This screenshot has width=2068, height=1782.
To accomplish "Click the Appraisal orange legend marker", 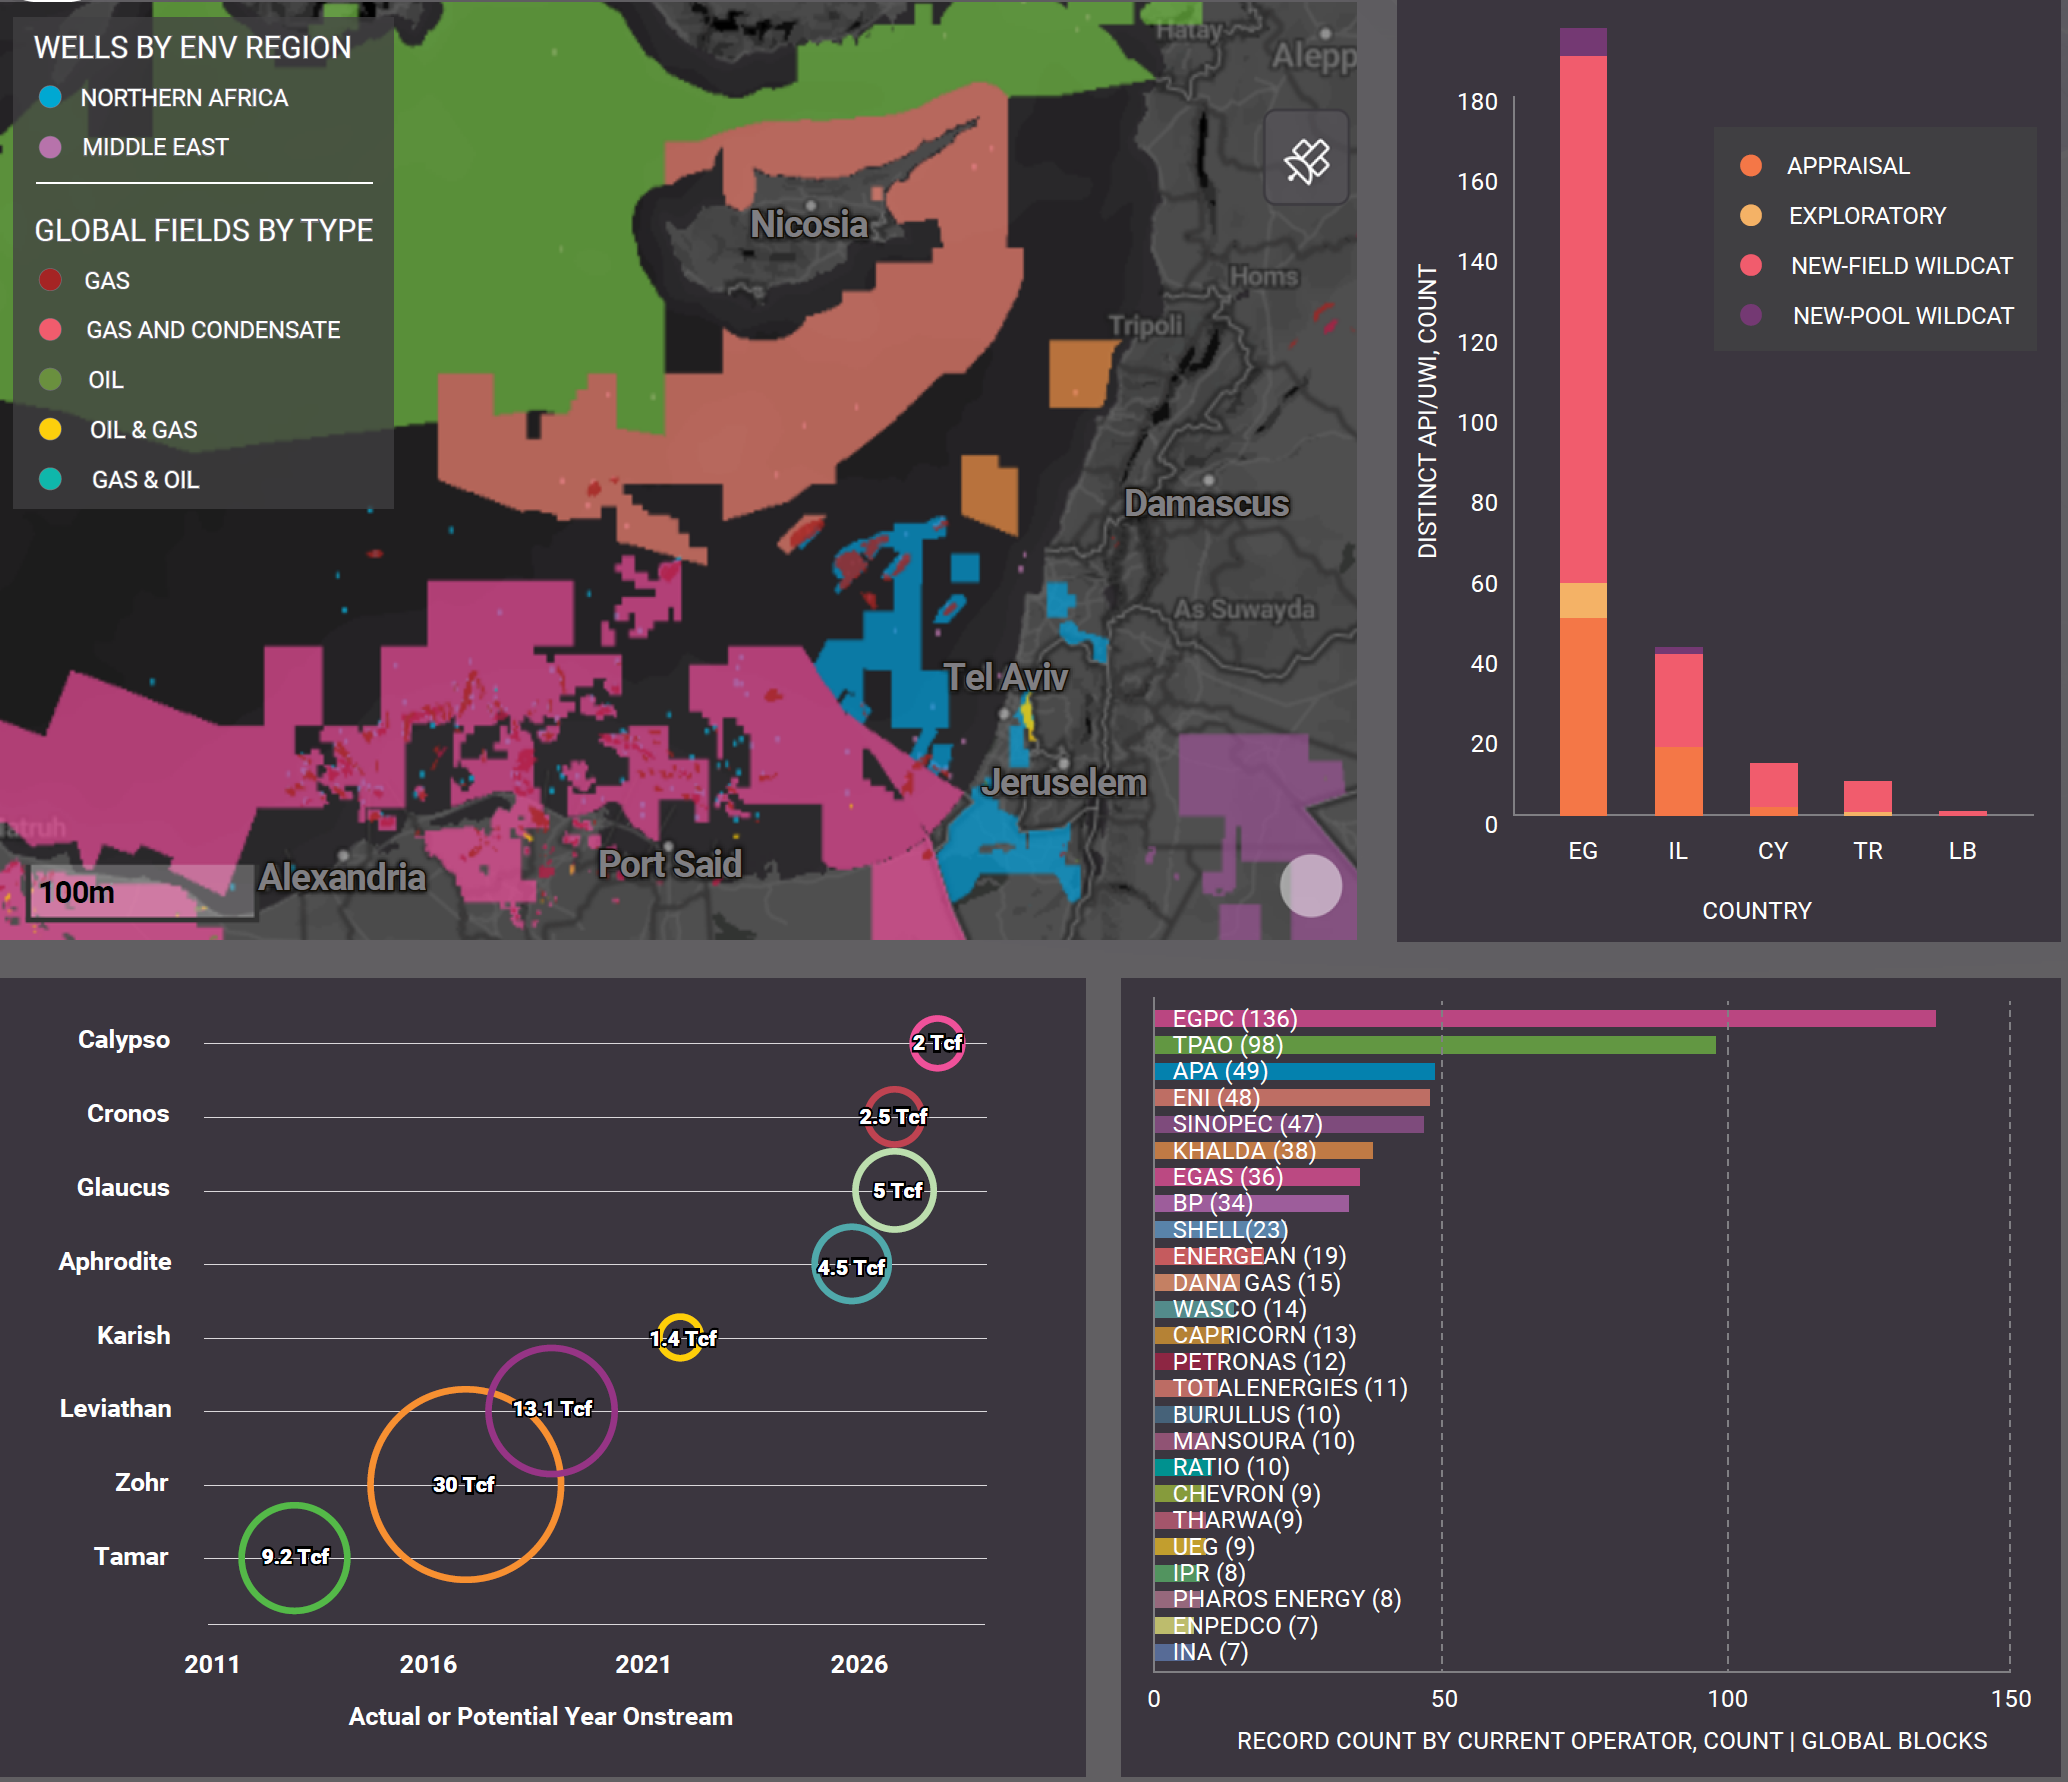I will pyautogui.click(x=1750, y=166).
